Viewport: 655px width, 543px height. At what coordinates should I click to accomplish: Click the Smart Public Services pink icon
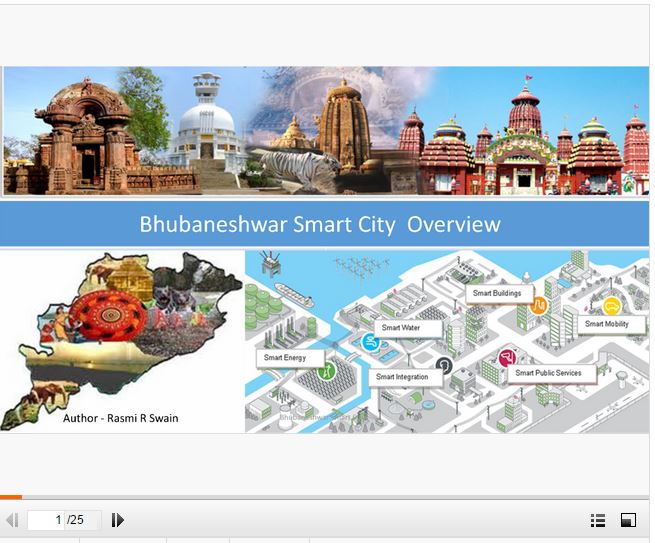[507, 358]
